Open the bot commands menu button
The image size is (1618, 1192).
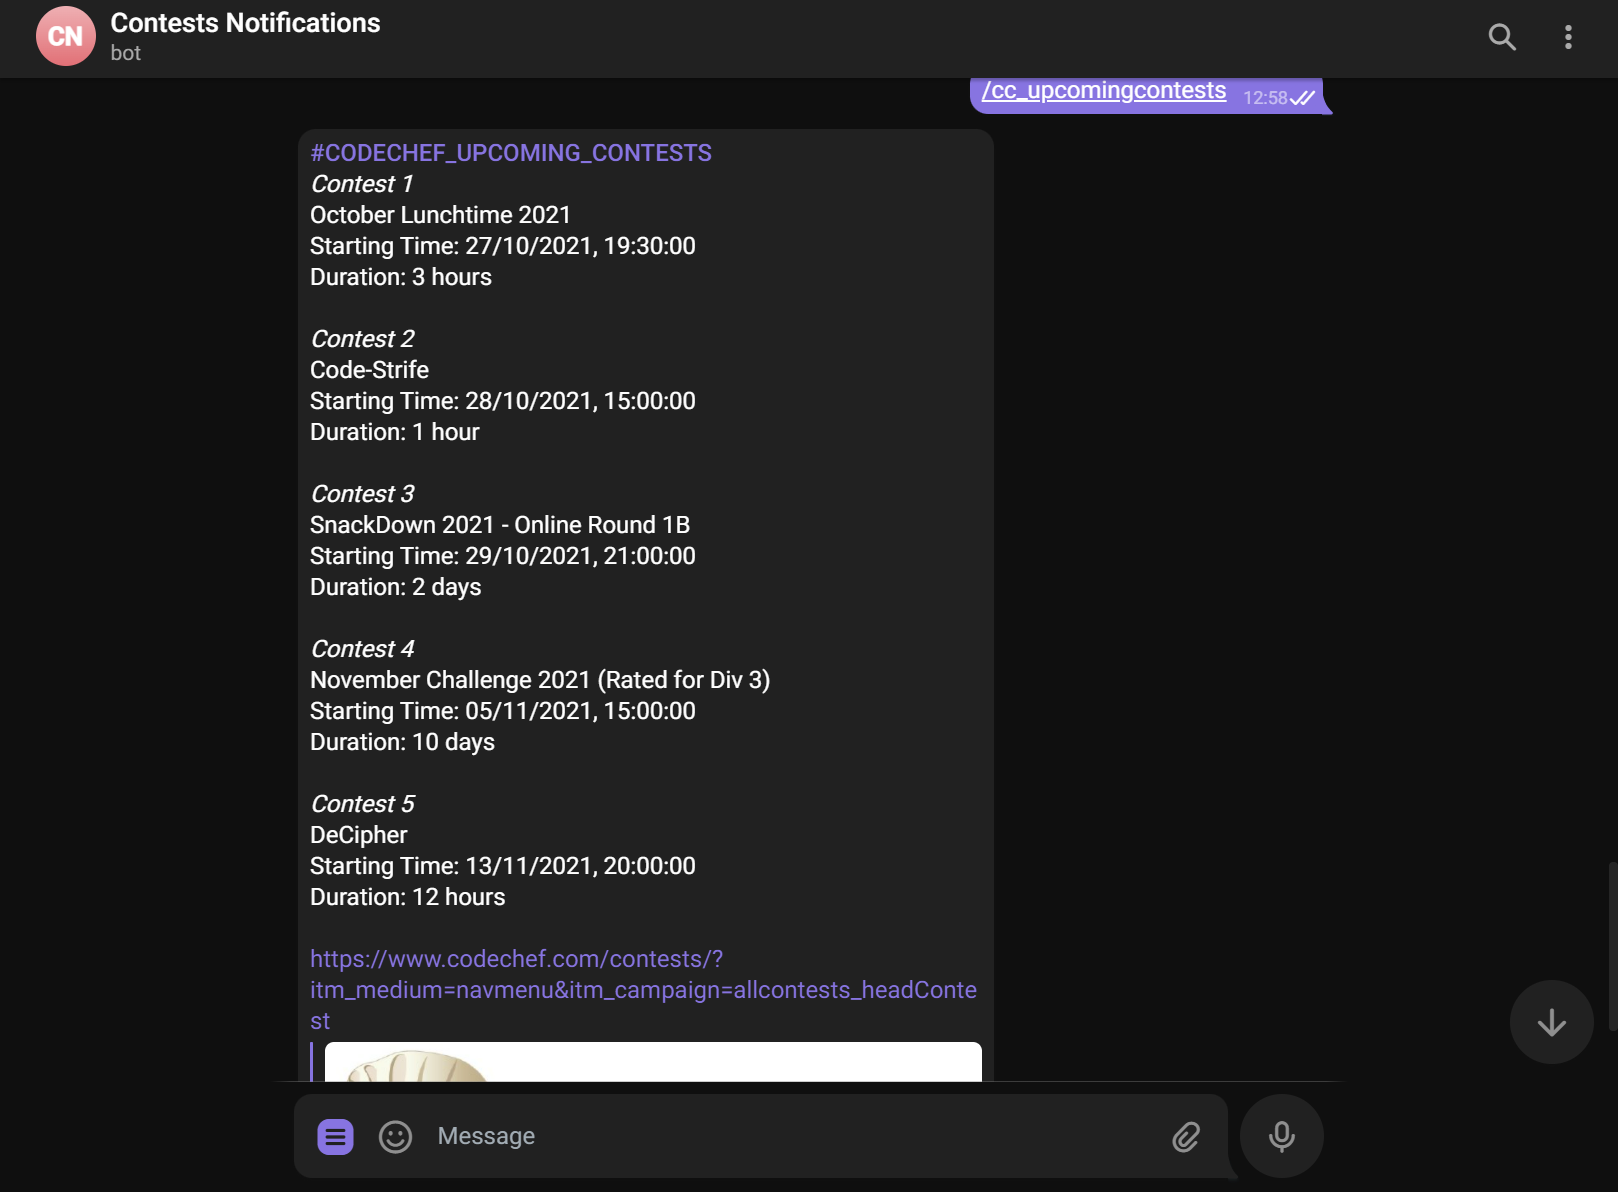click(336, 1136)
